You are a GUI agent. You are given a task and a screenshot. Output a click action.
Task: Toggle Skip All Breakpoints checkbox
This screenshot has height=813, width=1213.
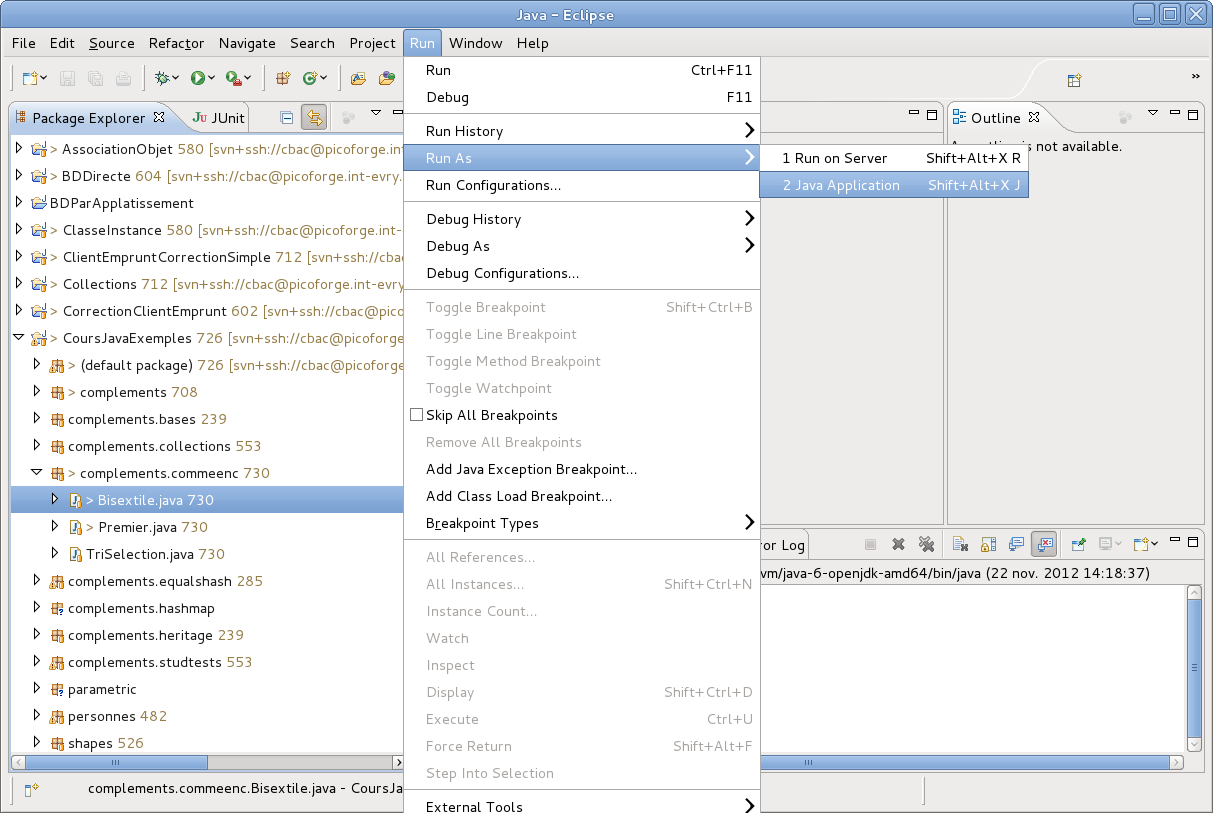pyautogui.click(x=417, y=415)
